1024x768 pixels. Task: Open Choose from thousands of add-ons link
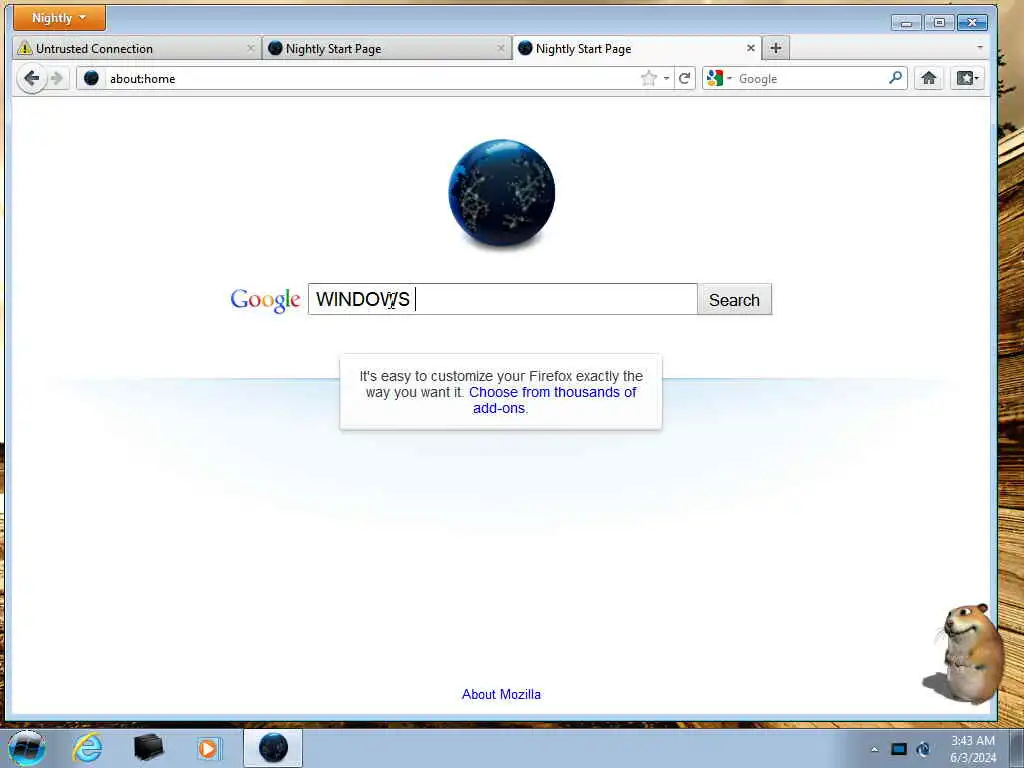point(552,400)
